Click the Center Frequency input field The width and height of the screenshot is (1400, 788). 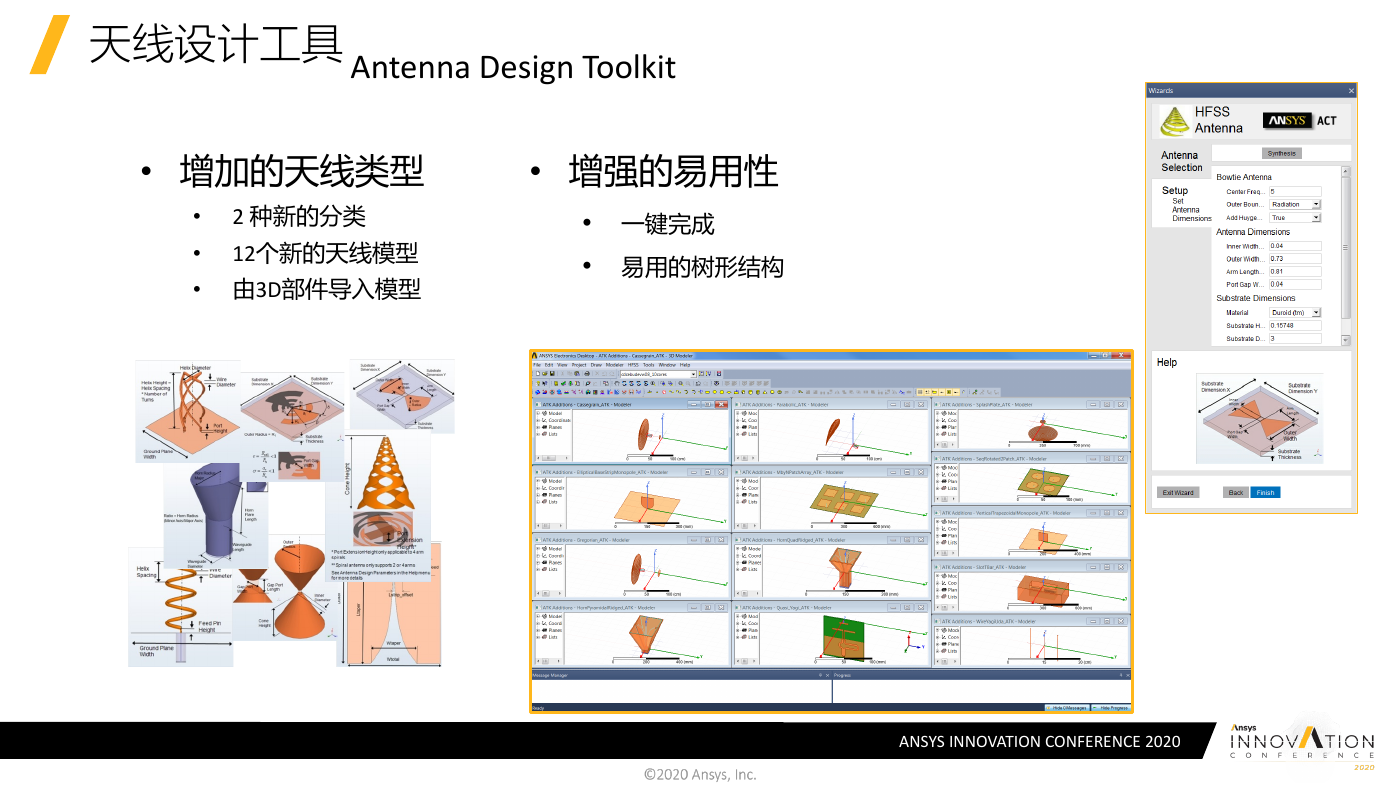point(1295,191)
